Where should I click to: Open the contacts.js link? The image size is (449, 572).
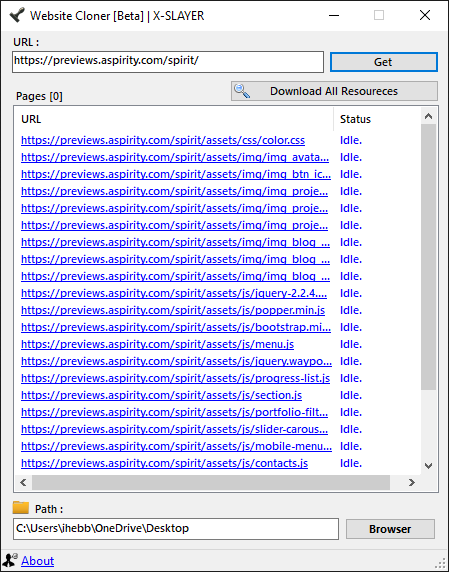[x=164, y=463]
